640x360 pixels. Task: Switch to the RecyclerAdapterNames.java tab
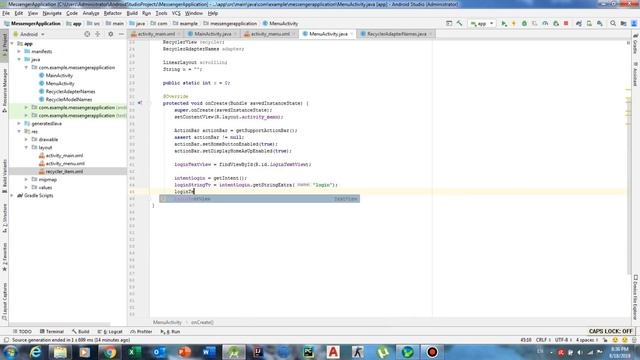coord(396,34)
